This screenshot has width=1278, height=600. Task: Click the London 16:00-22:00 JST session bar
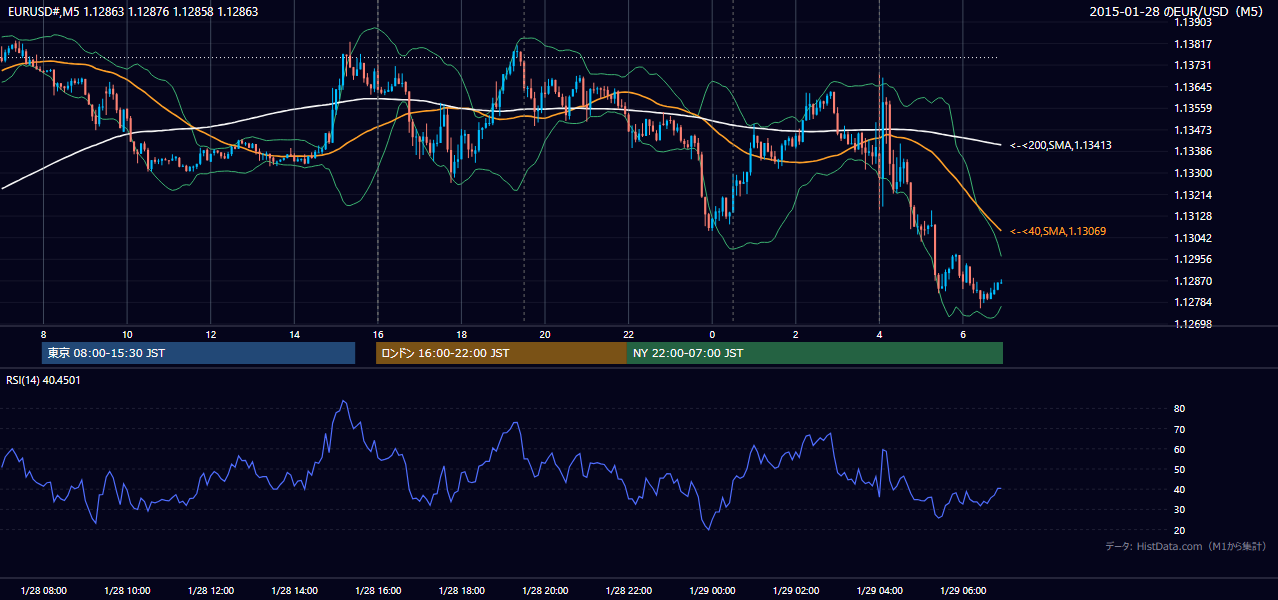pyautogui.click(x=501, y=353)
